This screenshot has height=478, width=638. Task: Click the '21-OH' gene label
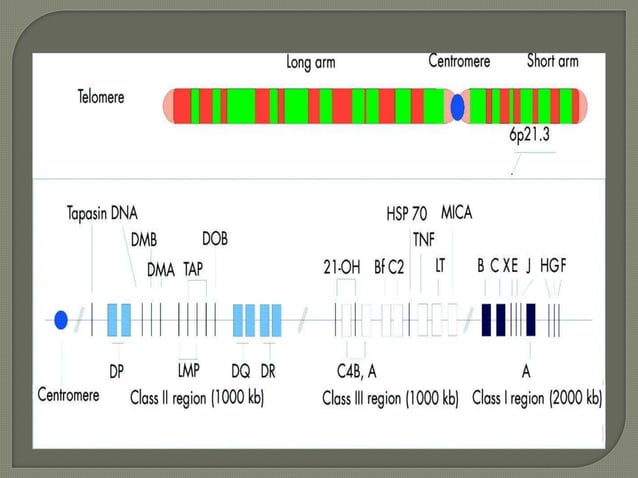pos(342,267)
